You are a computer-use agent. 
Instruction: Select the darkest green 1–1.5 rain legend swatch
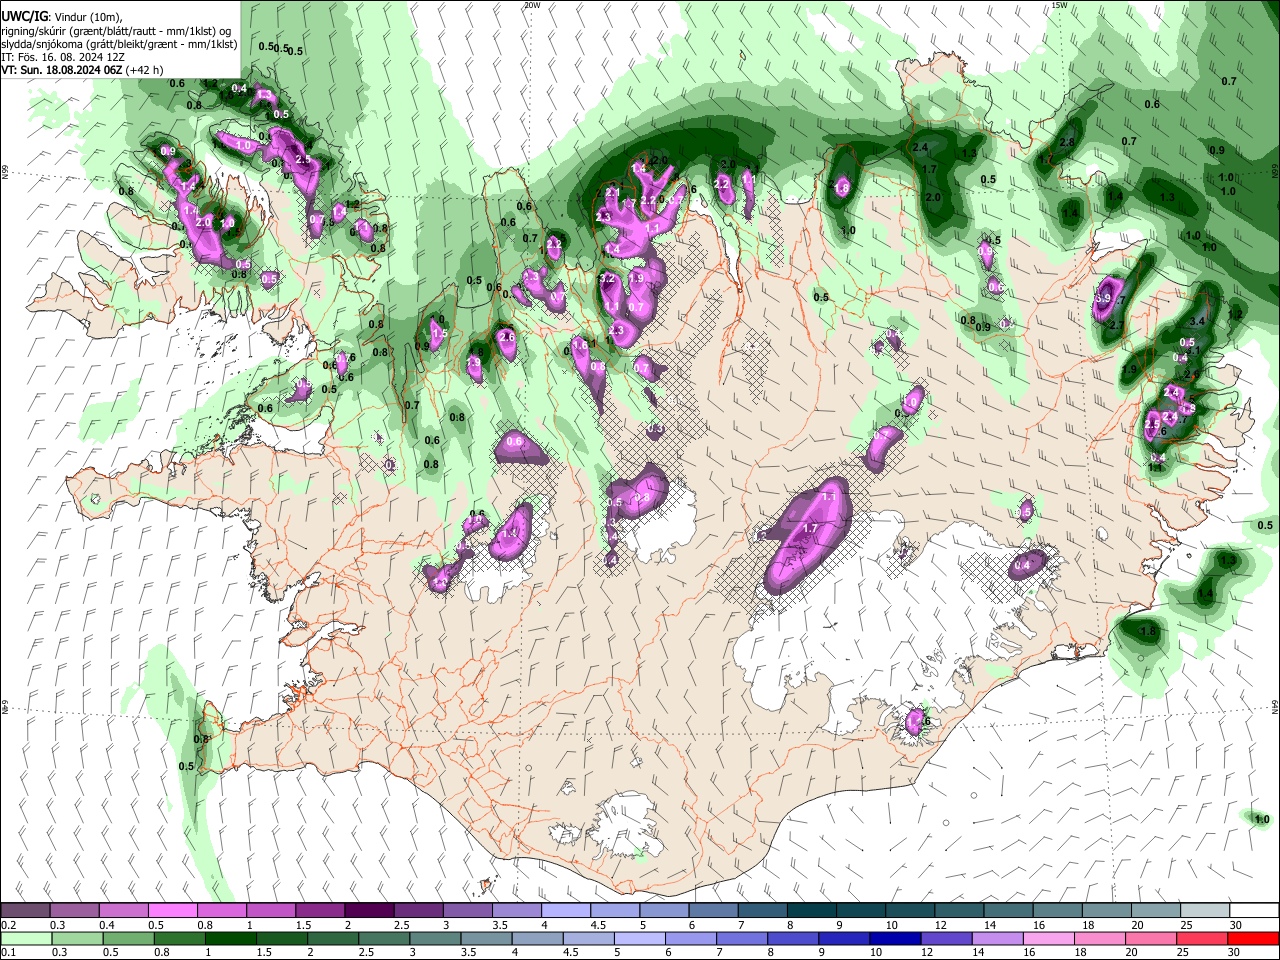pyautogui.click(x=231, y=938)
